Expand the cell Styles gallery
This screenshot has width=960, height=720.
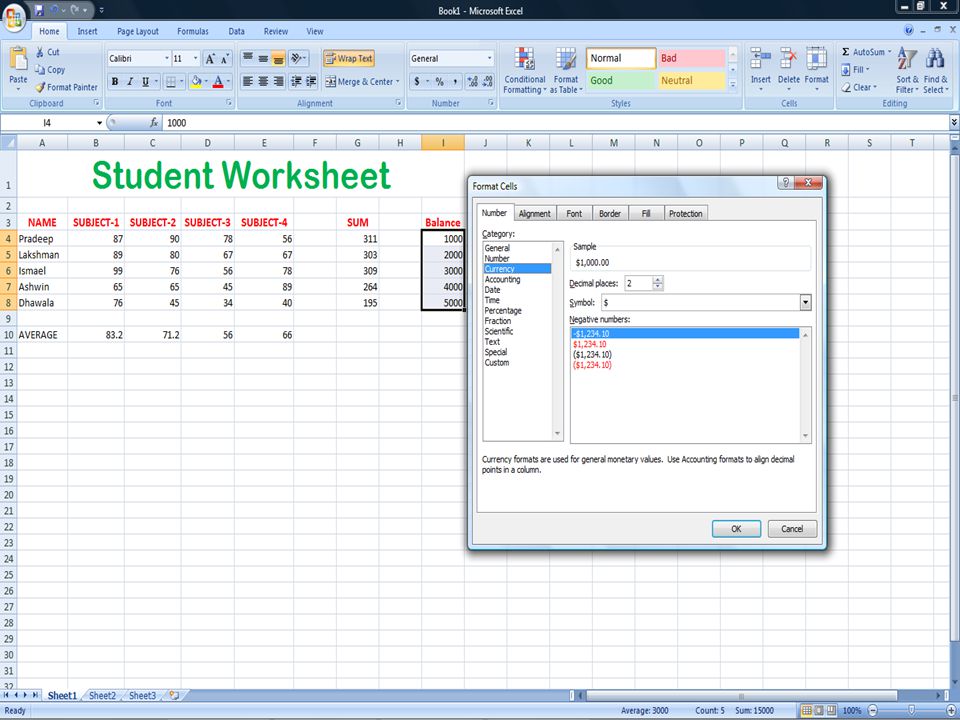732,85
